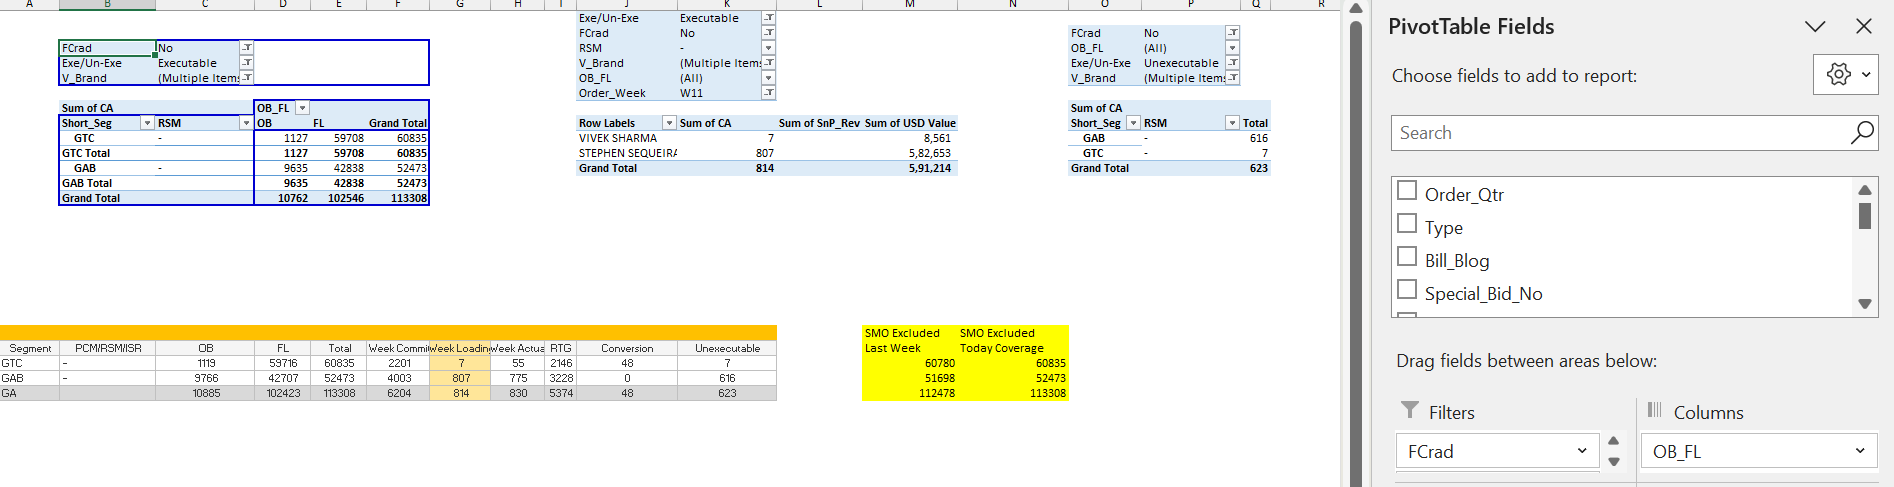This screenshot has height=487, width=1894.
Task: Click V_Brand filter icon in right pivot table
Action: point(1232,78)
